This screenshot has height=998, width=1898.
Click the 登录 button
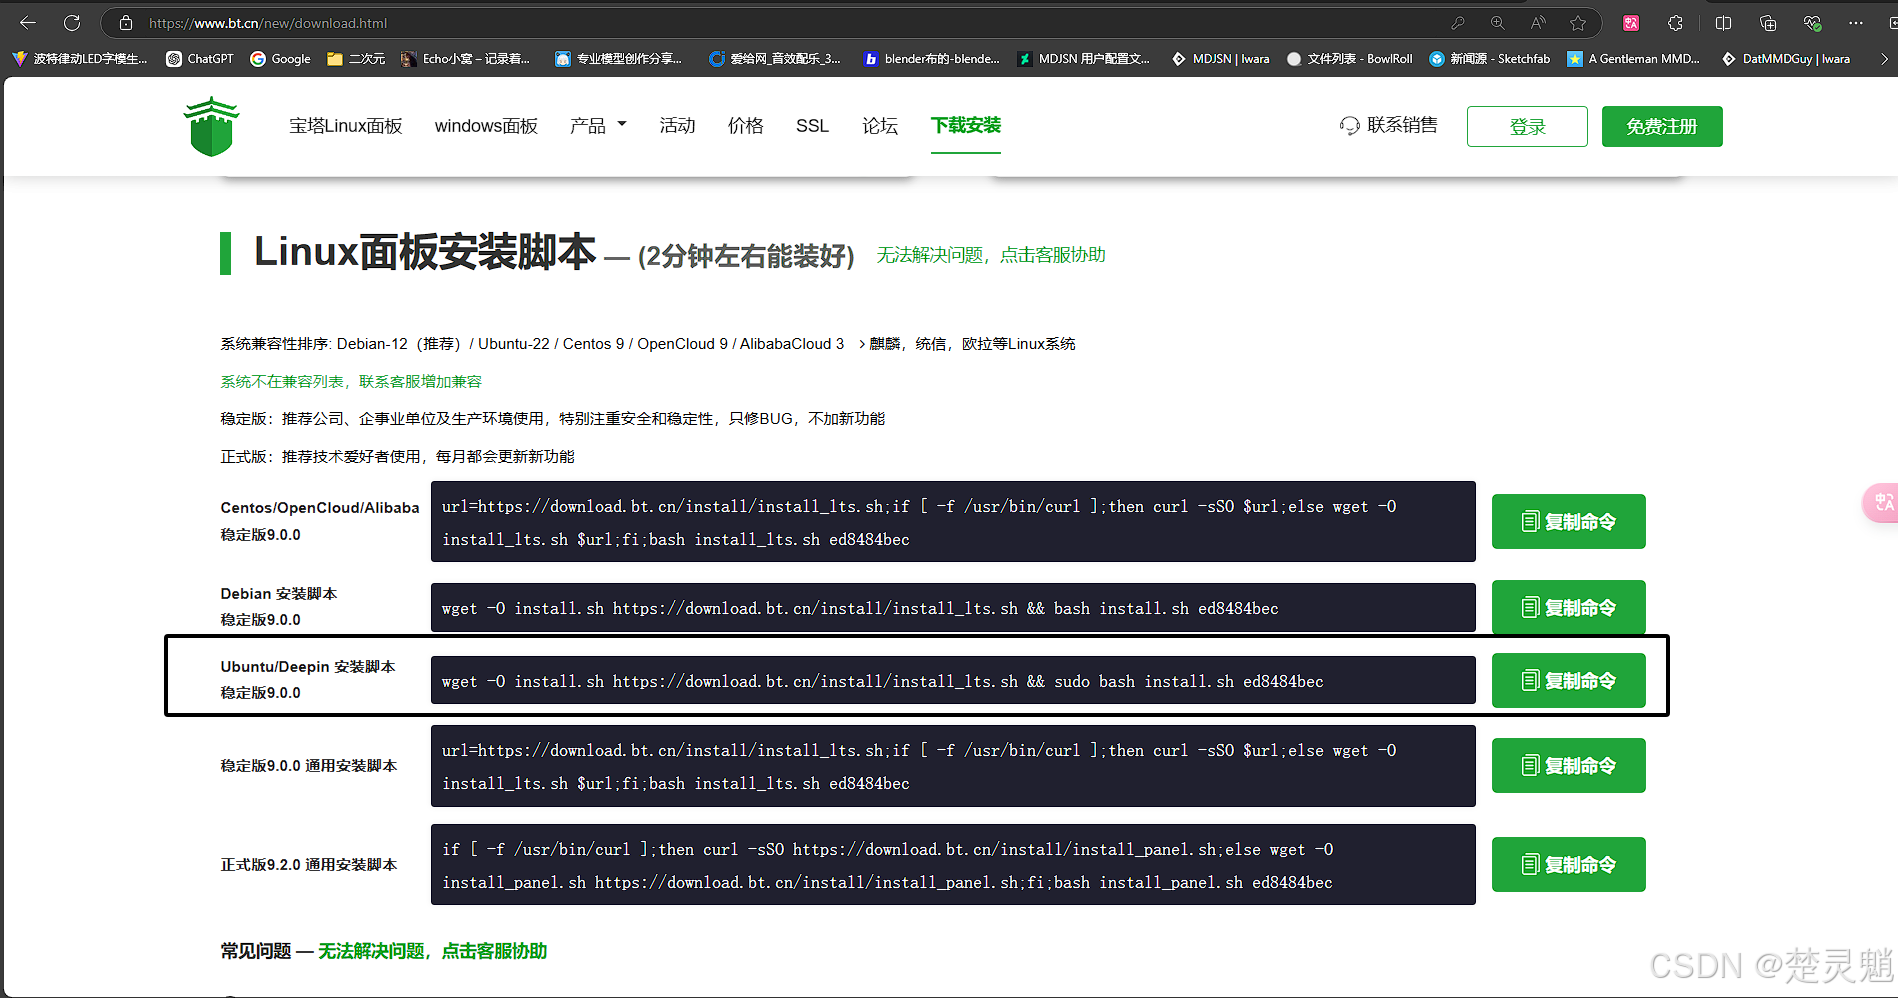[x=1527, y=127]
